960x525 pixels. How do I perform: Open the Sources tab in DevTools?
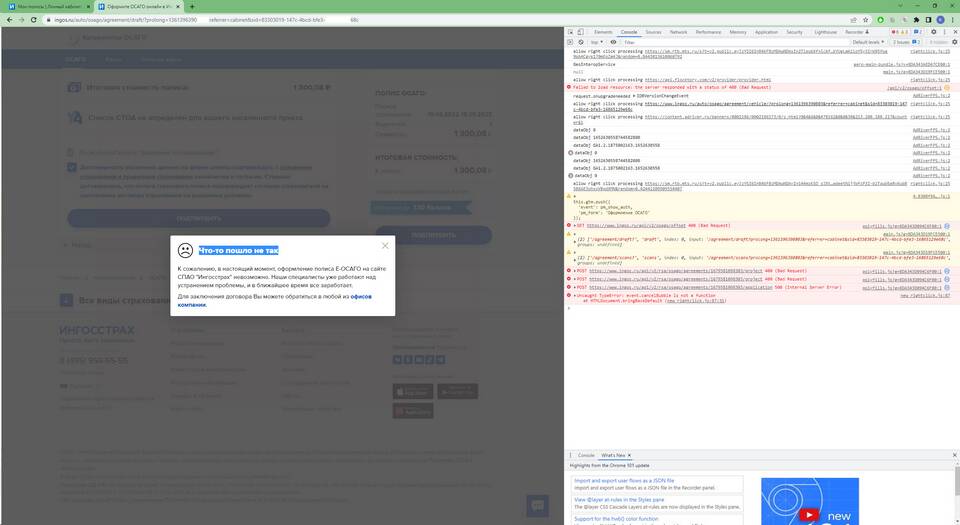(x=653, y=32)
